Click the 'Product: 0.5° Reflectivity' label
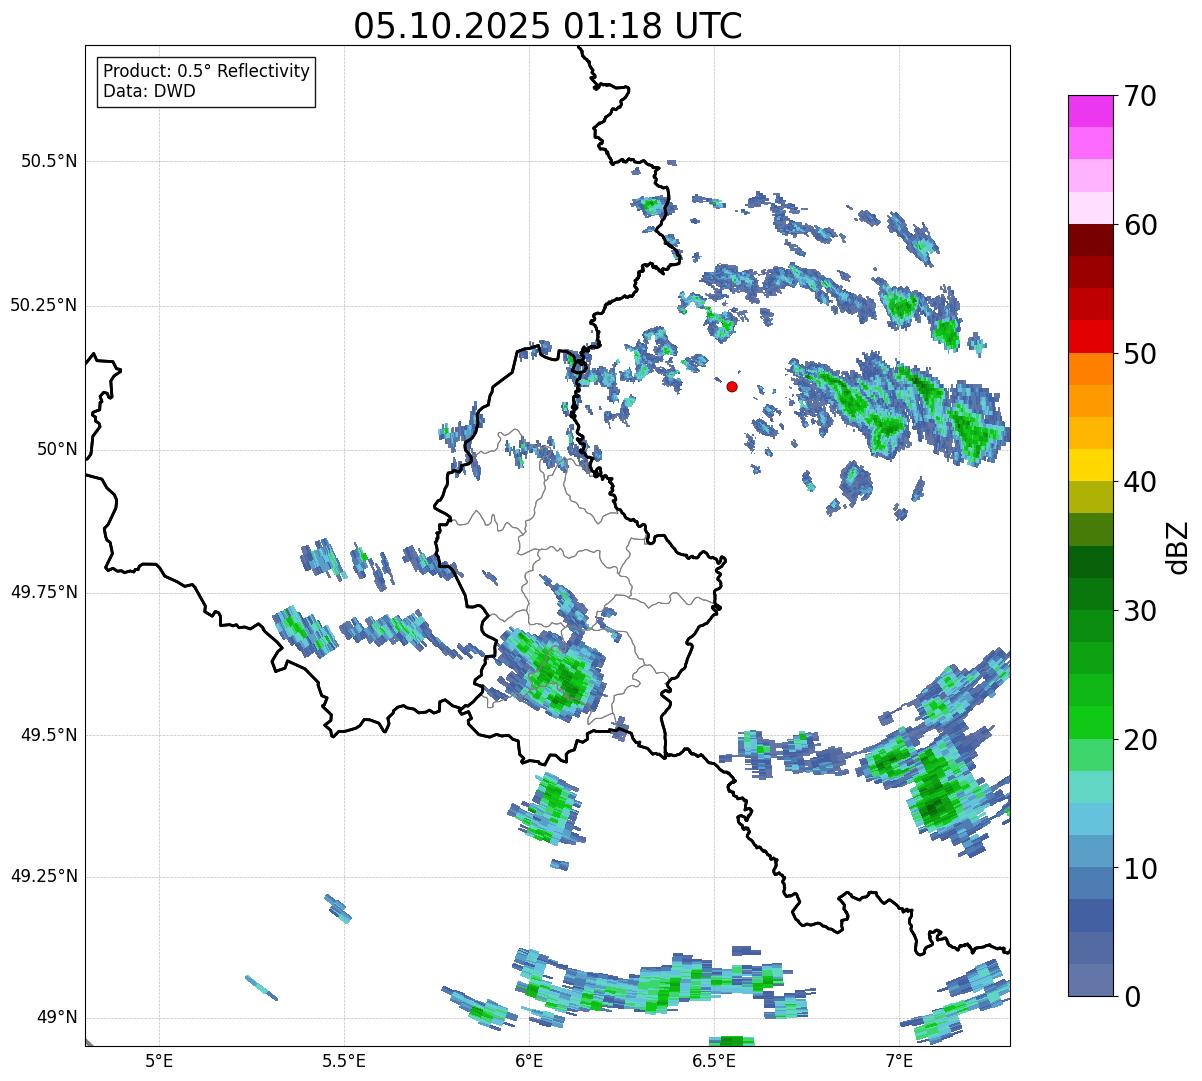Screen dimensions: 1202x1081 pyautogui.click(x=206, y=71)
